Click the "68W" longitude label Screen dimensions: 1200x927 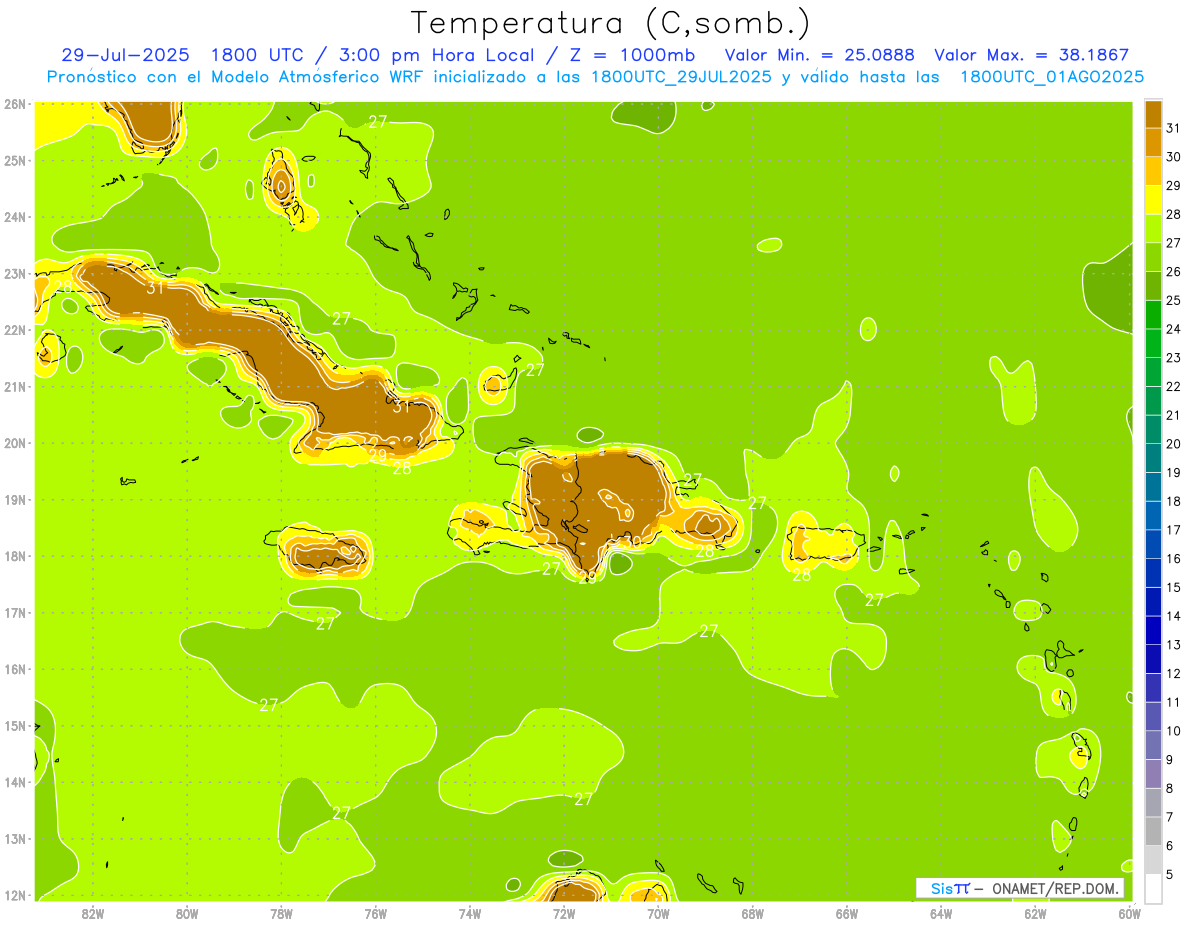[753, 913]
